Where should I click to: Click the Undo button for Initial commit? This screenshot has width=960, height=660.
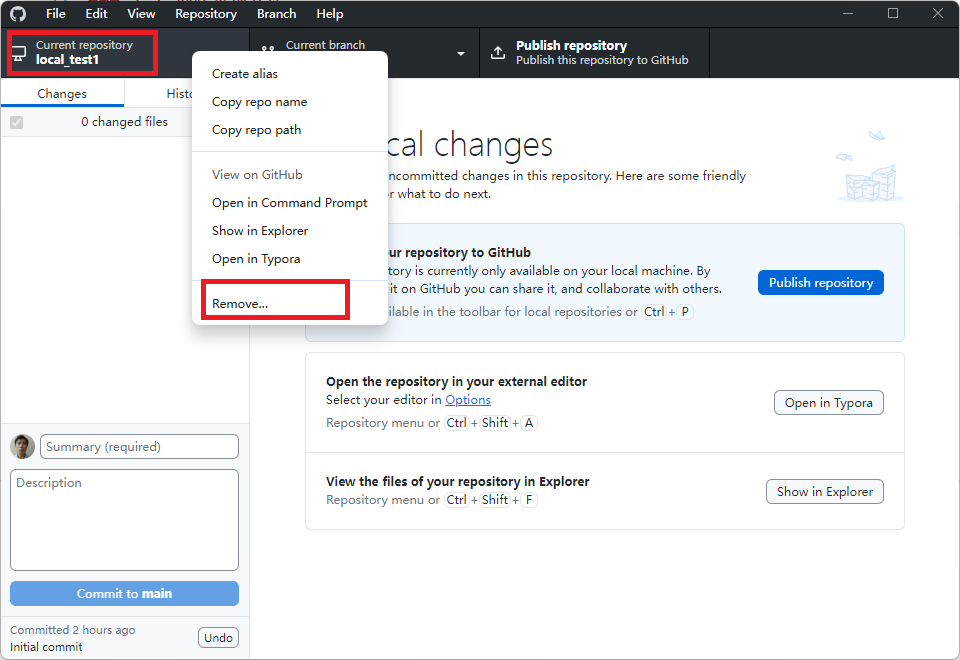point(218,638)
